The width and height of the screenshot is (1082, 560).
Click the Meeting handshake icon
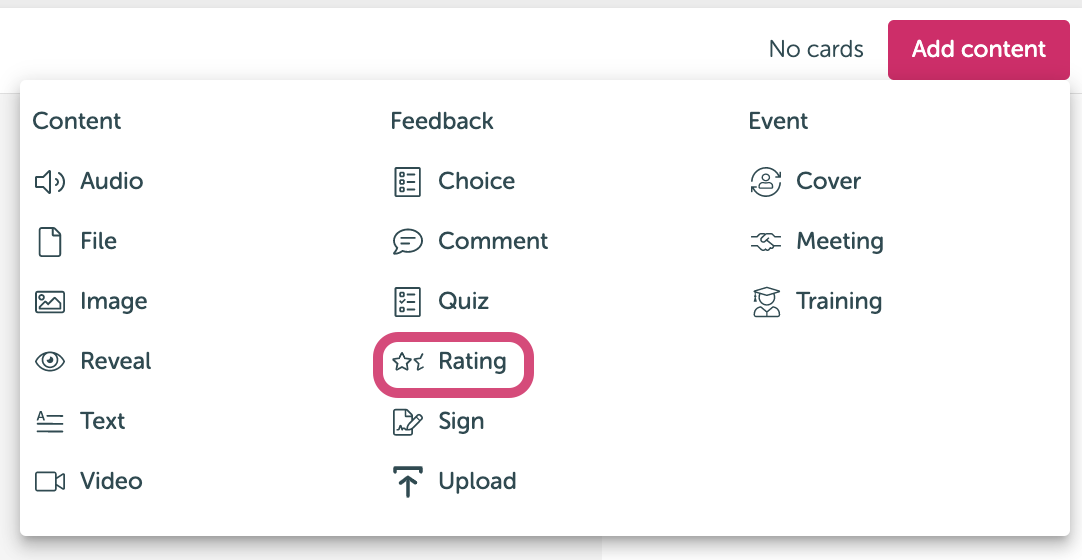click(765, 241)
